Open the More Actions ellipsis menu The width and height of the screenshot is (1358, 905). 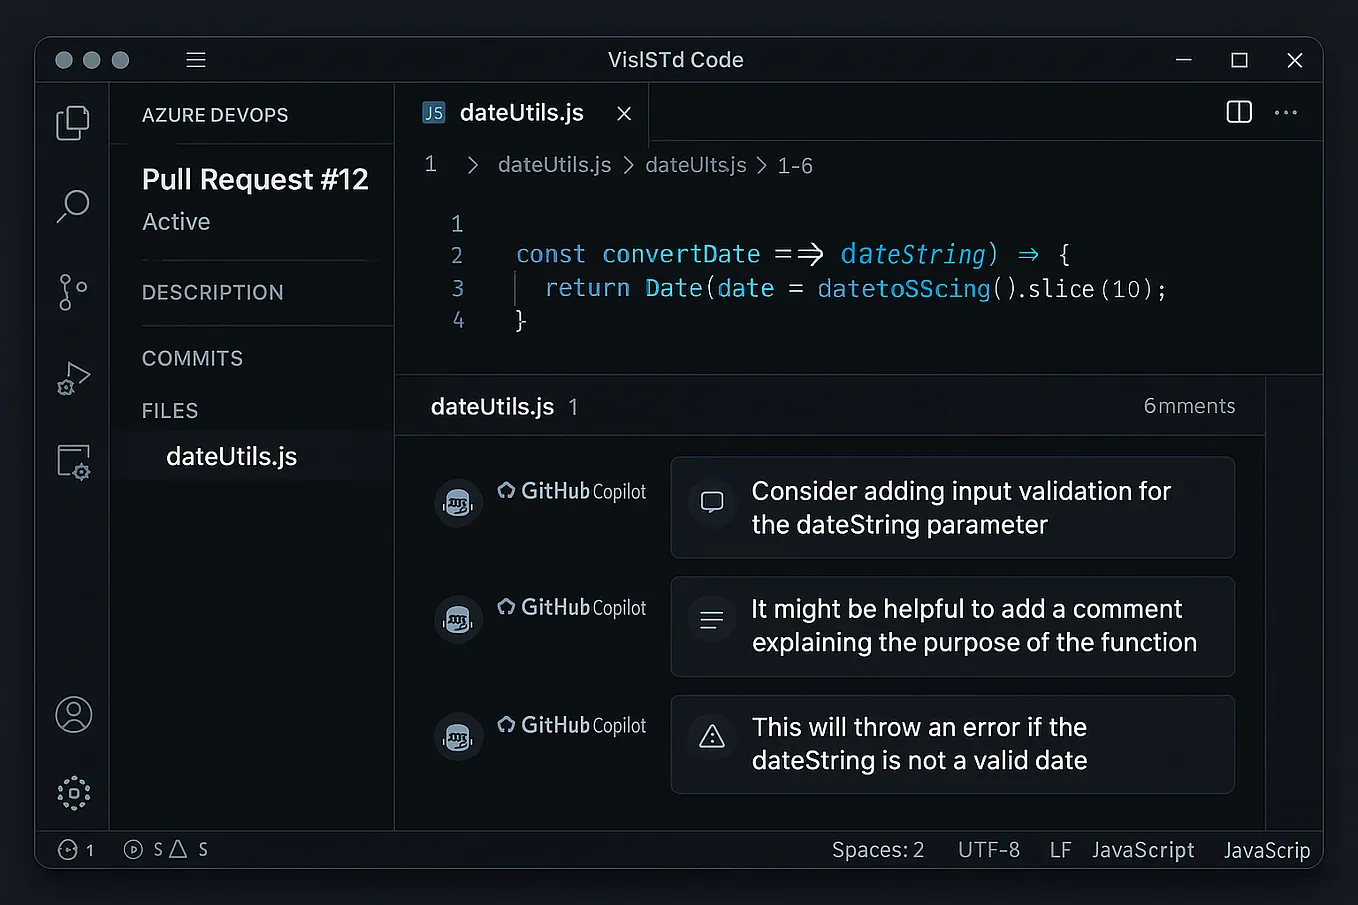(1286, 112)
